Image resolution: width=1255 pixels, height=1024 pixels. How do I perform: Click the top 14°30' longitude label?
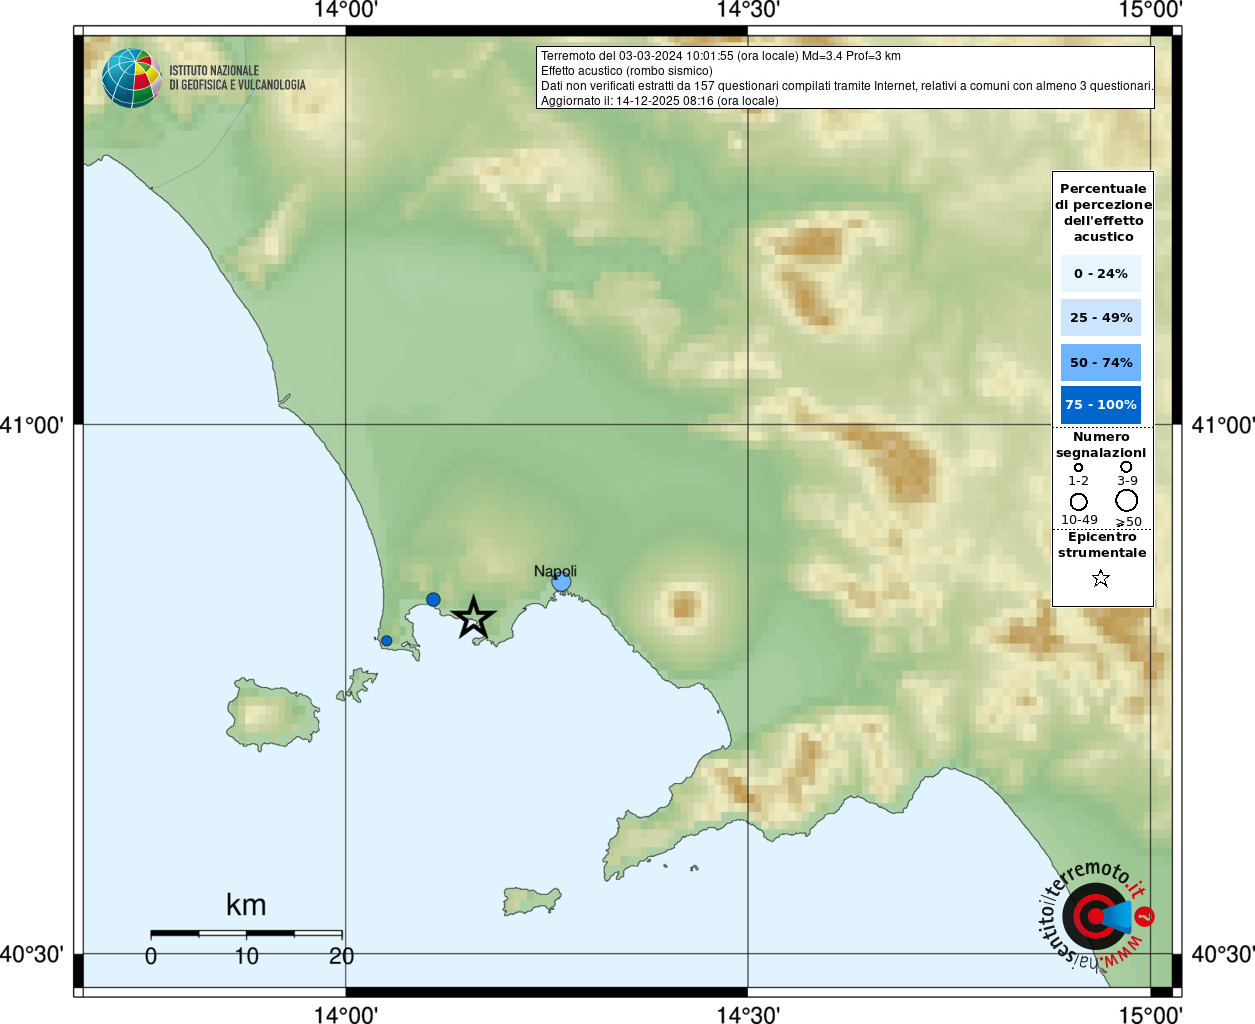pyautogui.click(x=748, y=10)
